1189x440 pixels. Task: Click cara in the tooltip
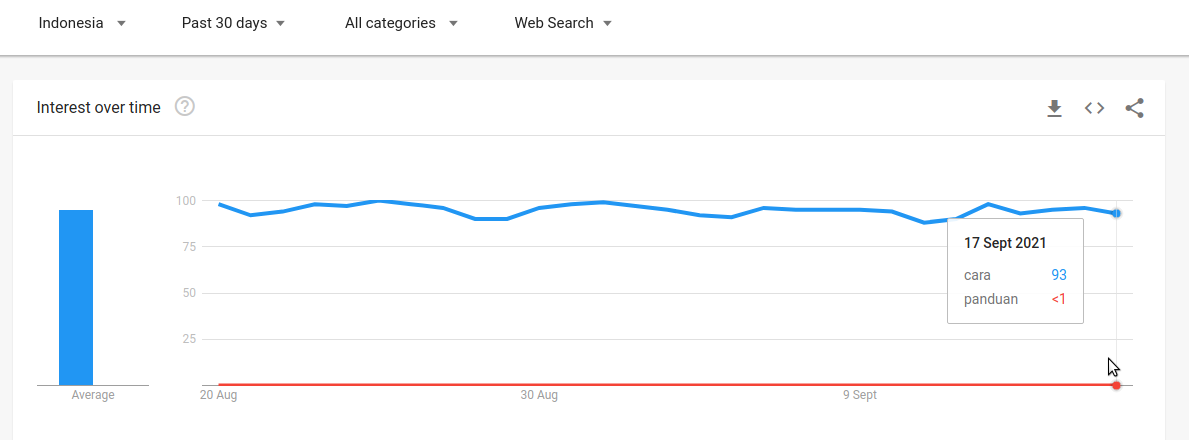pos(977,274)
